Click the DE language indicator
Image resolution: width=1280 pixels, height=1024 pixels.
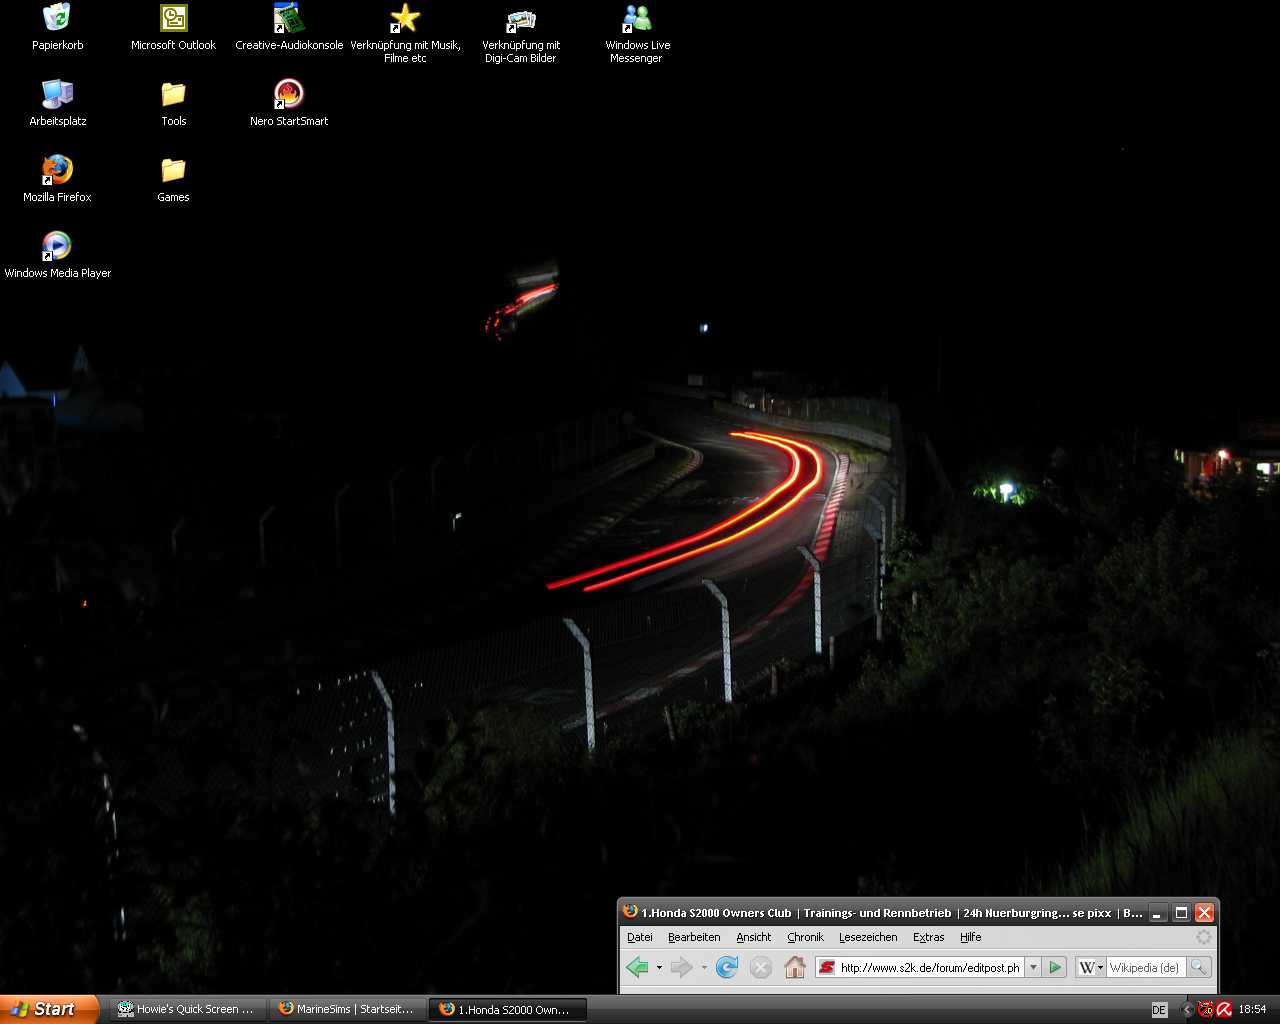1159,1010
